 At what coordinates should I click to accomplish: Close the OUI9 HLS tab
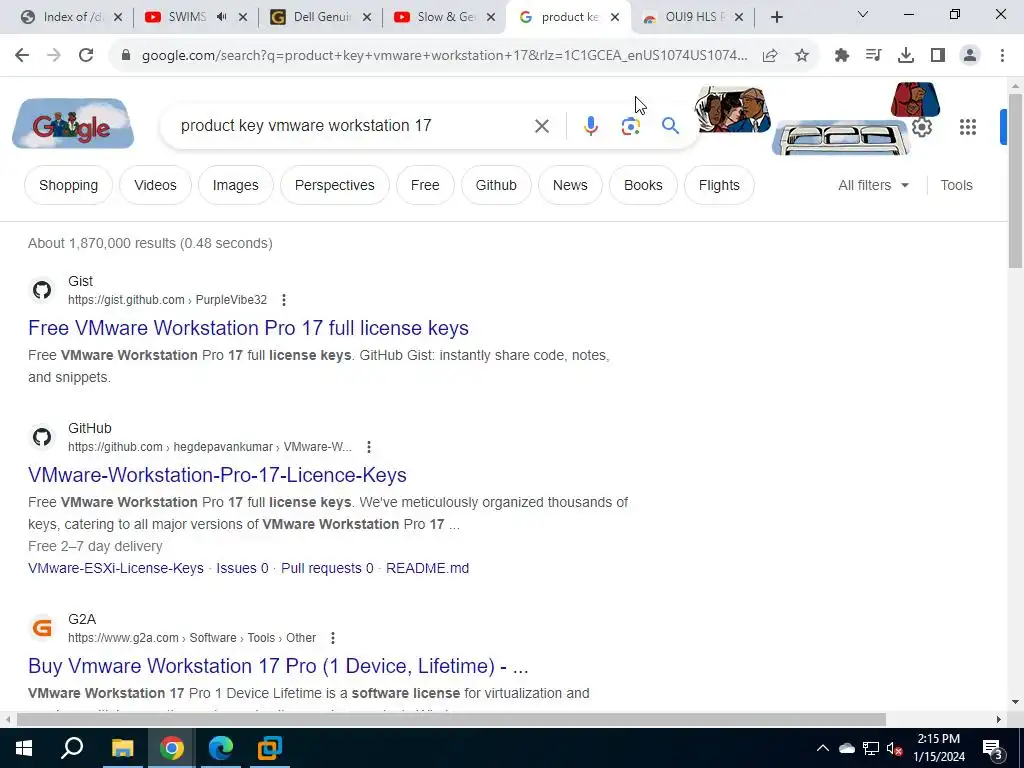[739, 17]
